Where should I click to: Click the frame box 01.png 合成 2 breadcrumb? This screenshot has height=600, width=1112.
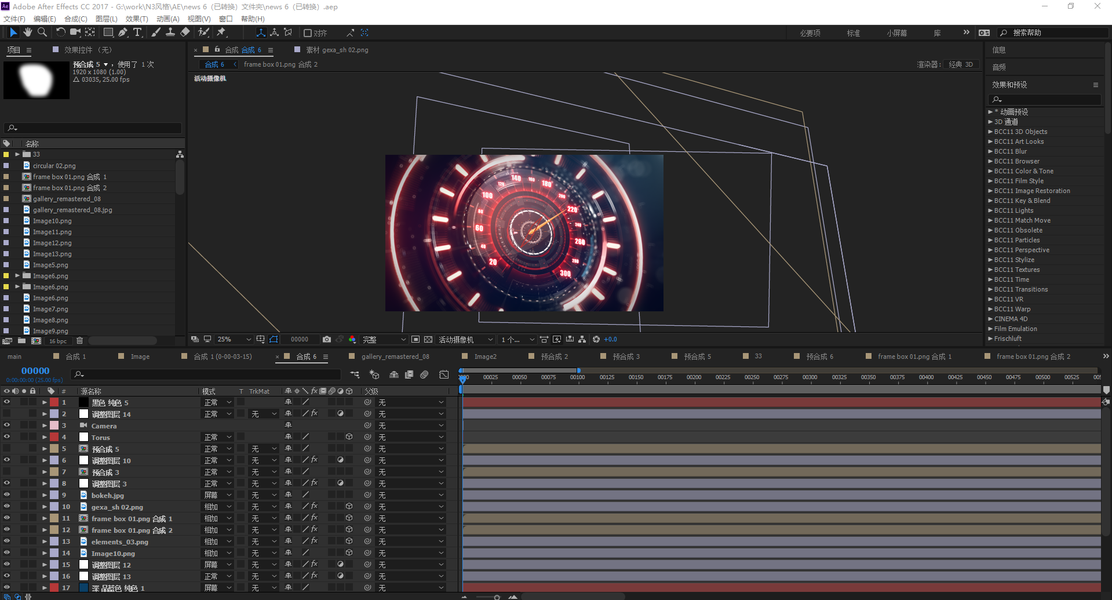[x=280, y=65]
